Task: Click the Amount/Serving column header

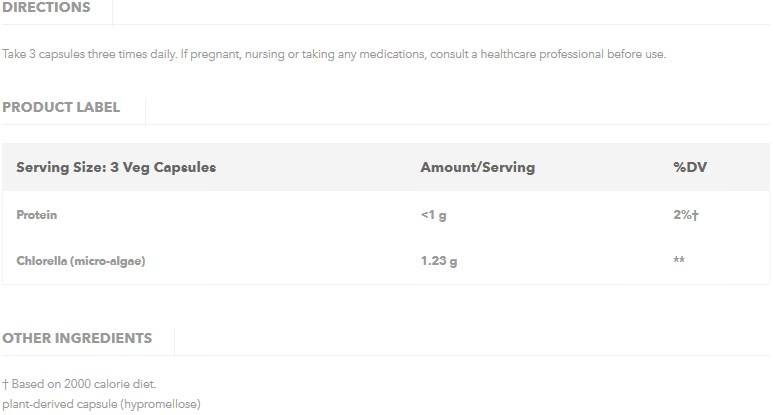Action: (477, 167)
